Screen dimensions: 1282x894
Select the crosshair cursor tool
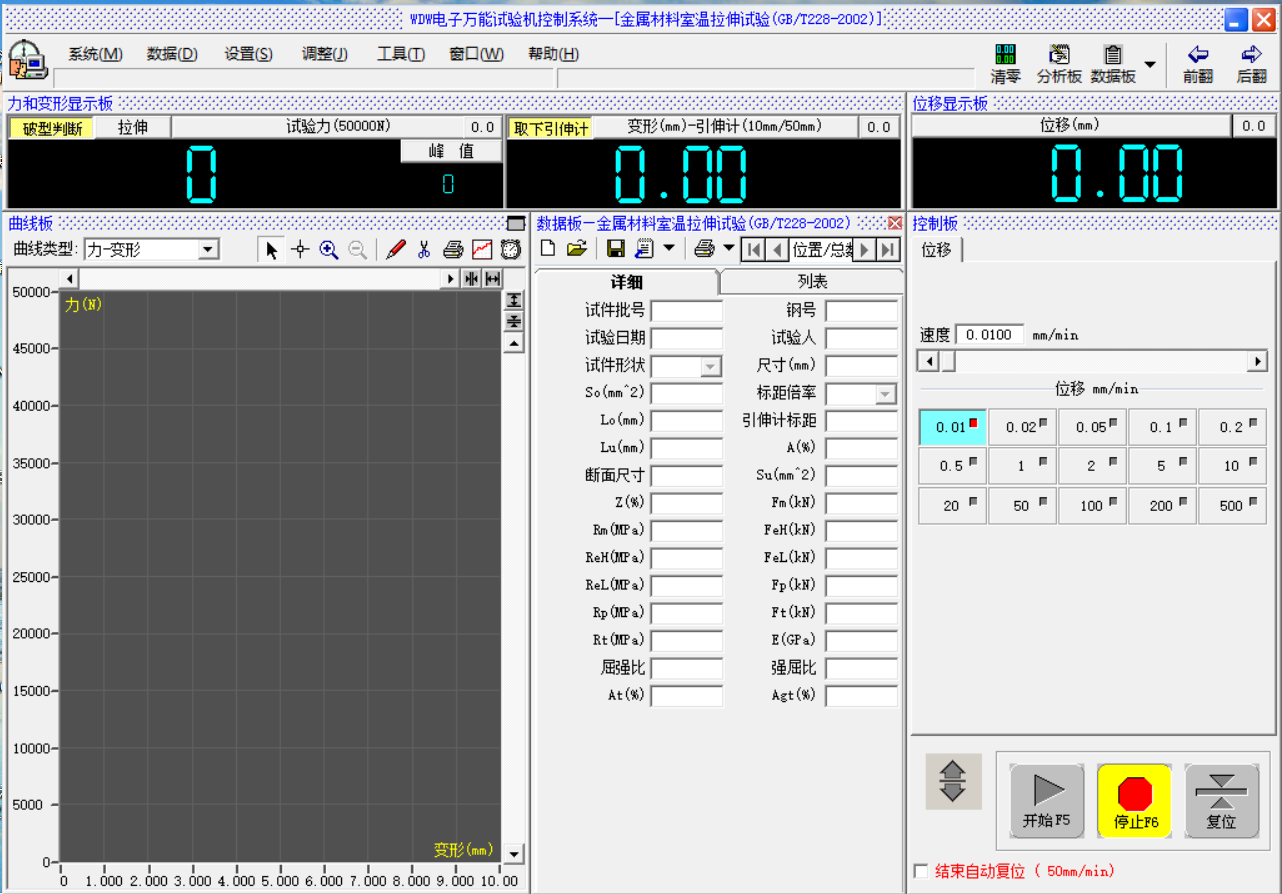pyautogui.click(x=299, y=250)
